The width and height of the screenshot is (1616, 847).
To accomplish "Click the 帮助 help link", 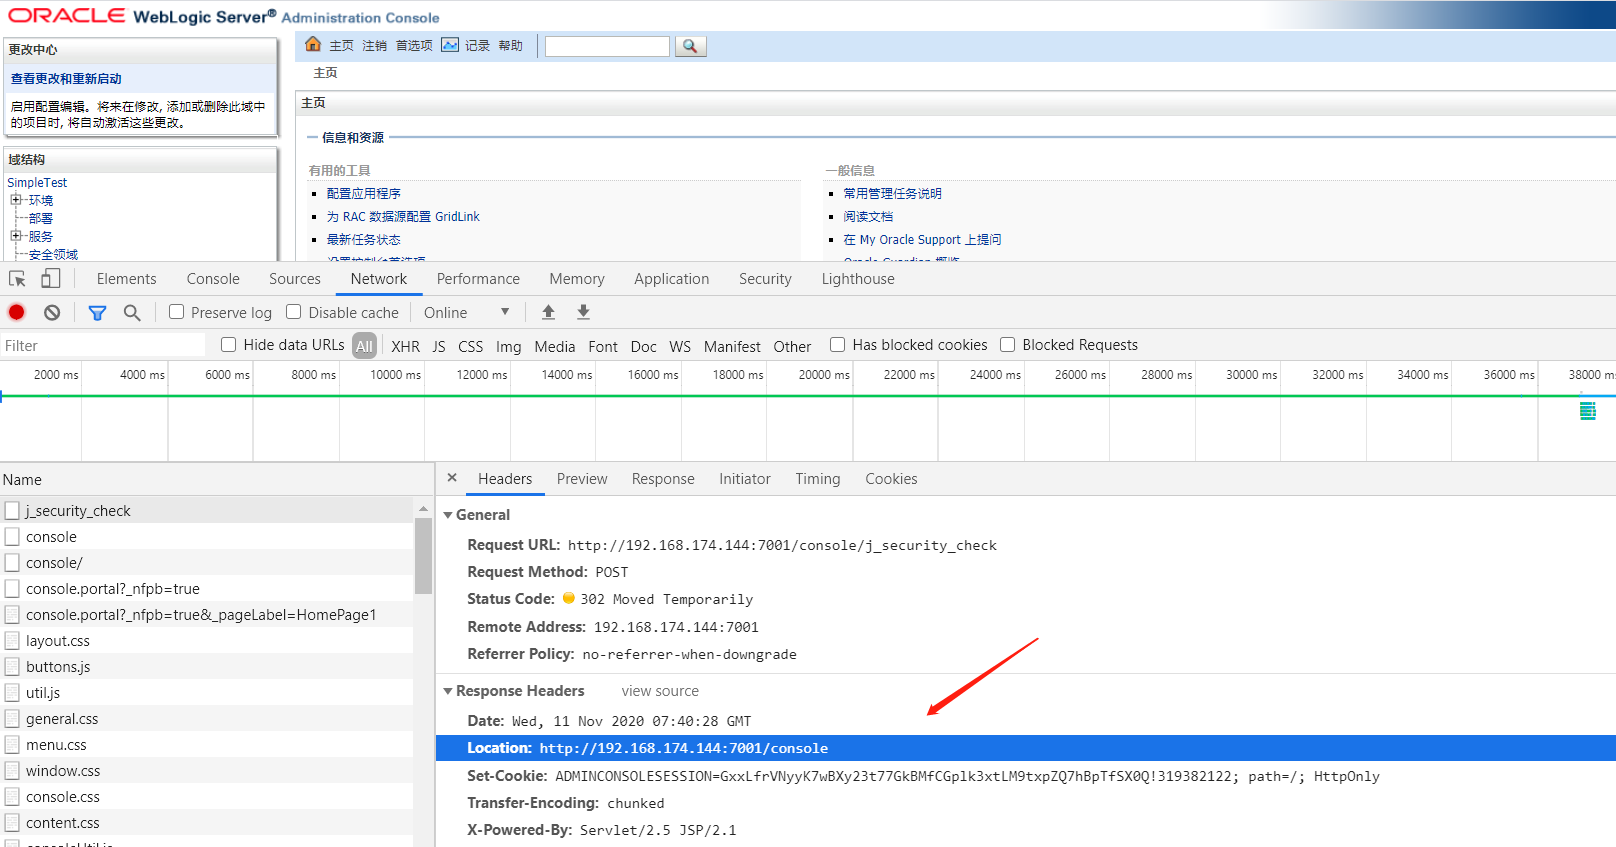I will (x=511, y=45).
